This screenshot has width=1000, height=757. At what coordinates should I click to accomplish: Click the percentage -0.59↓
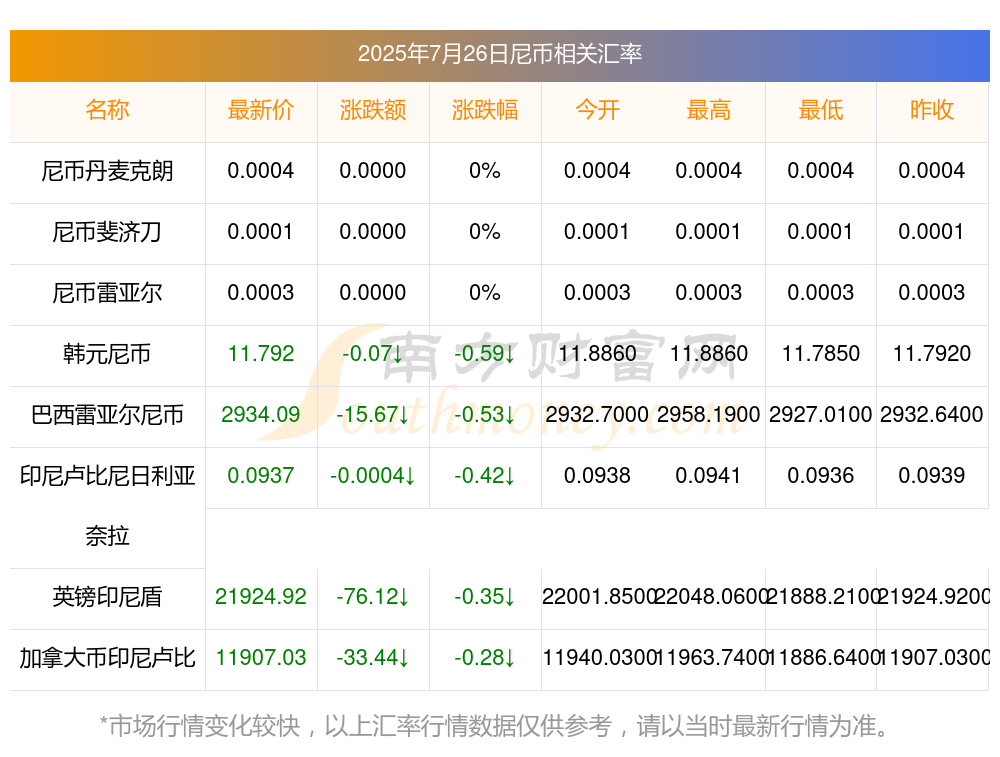pyautogui.click(x=485, y=353)
